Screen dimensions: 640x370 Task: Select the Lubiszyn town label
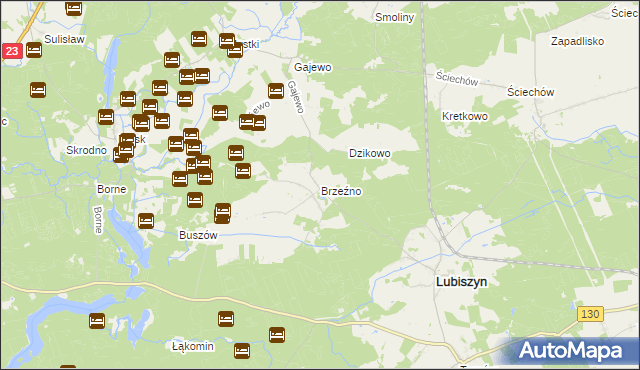(462, 282)
